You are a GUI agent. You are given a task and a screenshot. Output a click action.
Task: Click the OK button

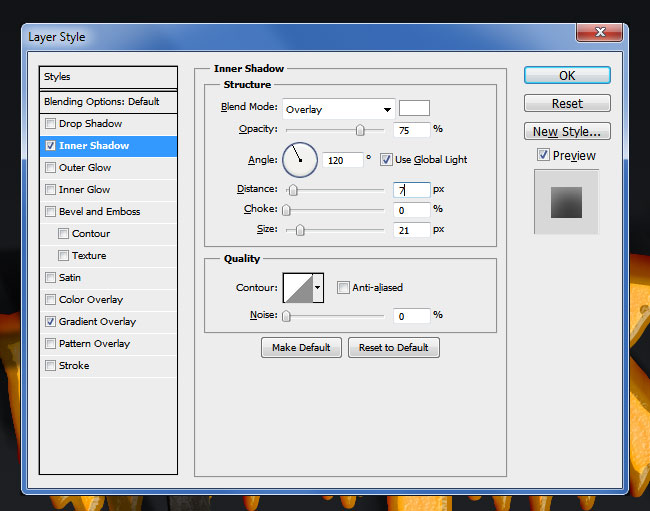coord(567,76)
